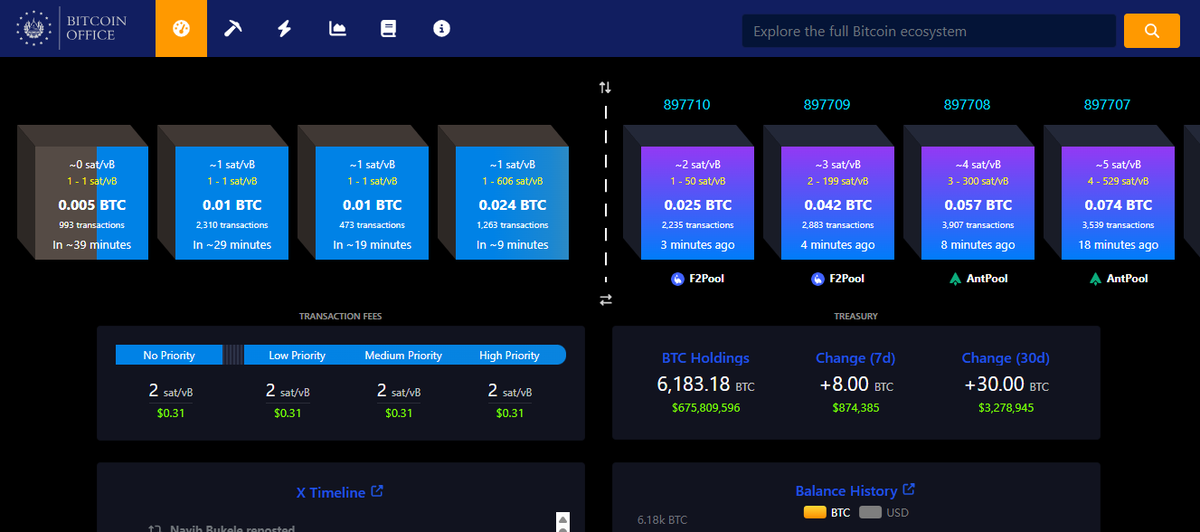Click BTC Holdings value 6,183.18 BTC
Viewport: 1200px width, 532px height.
(706, 384)
